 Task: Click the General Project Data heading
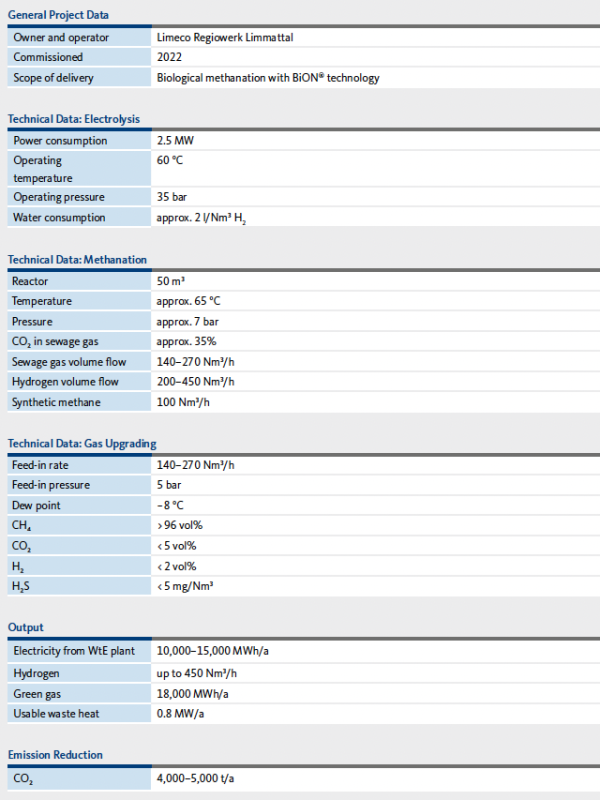click(59, 15)
